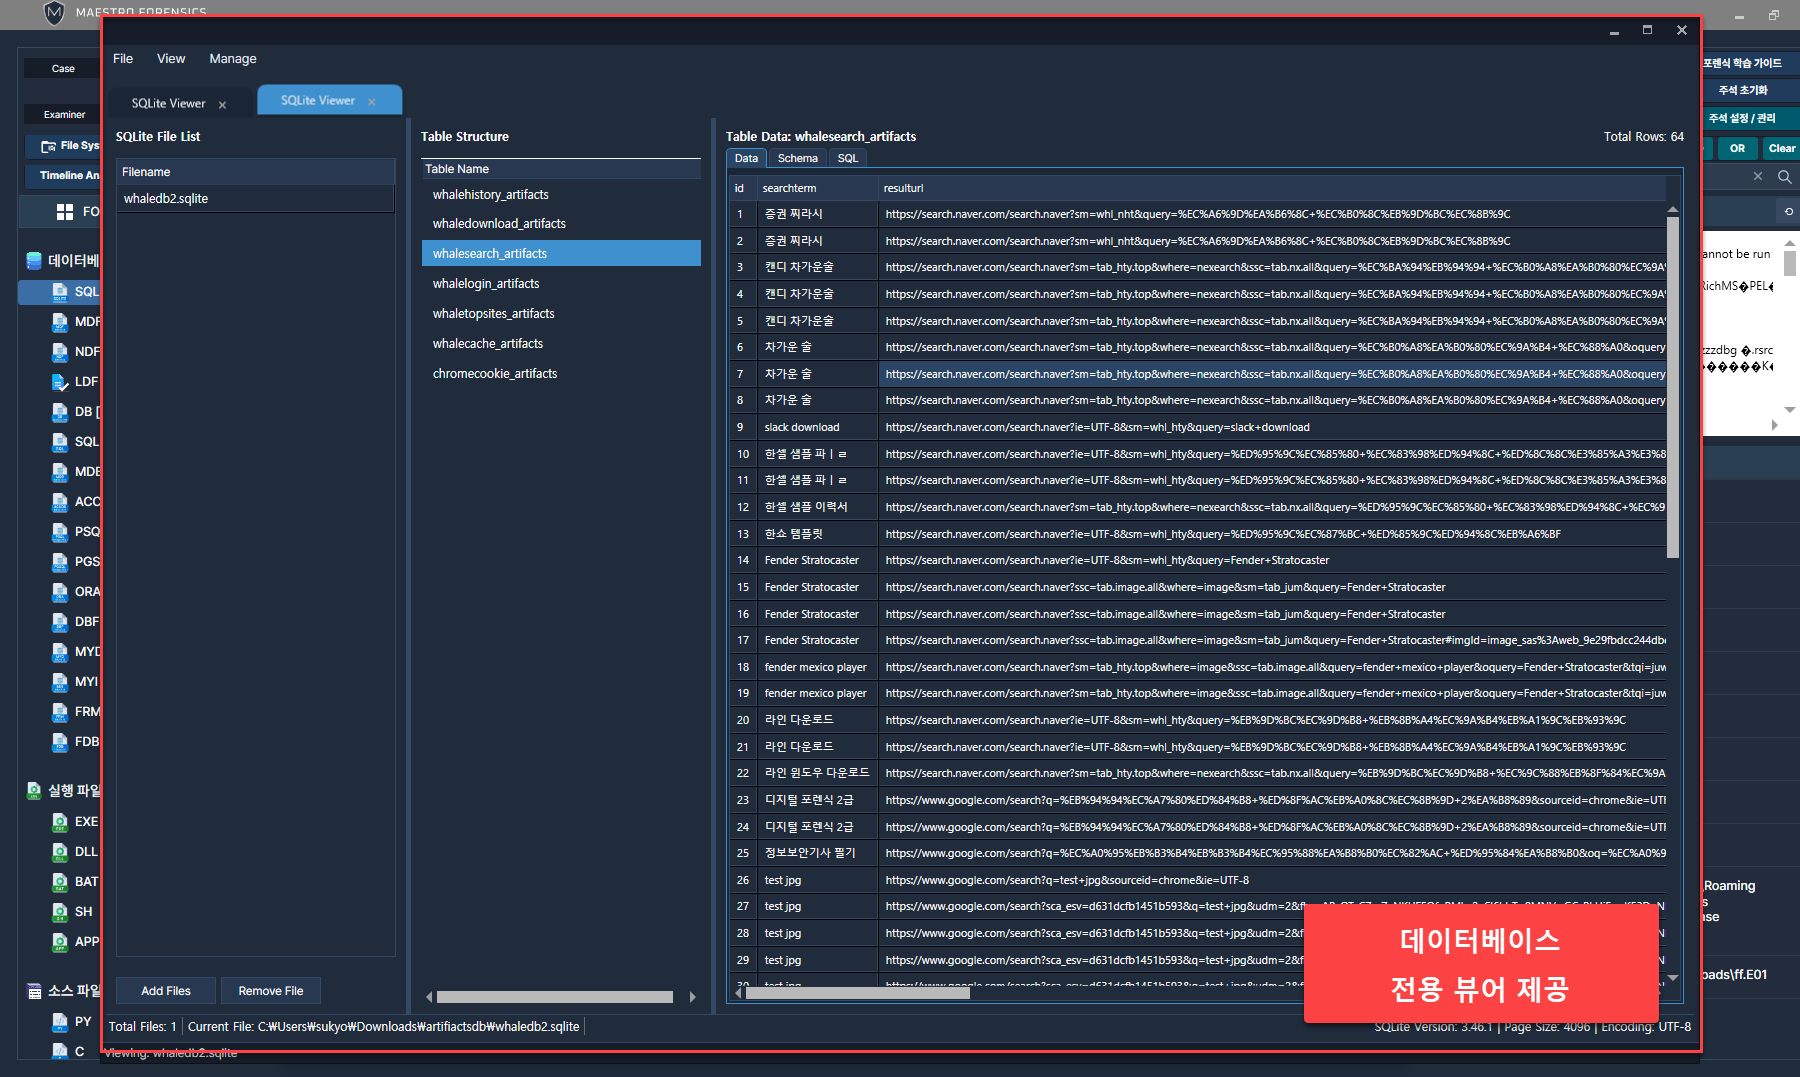Click the File System folder icon
1800x1077 pixels.
(48, 146)
